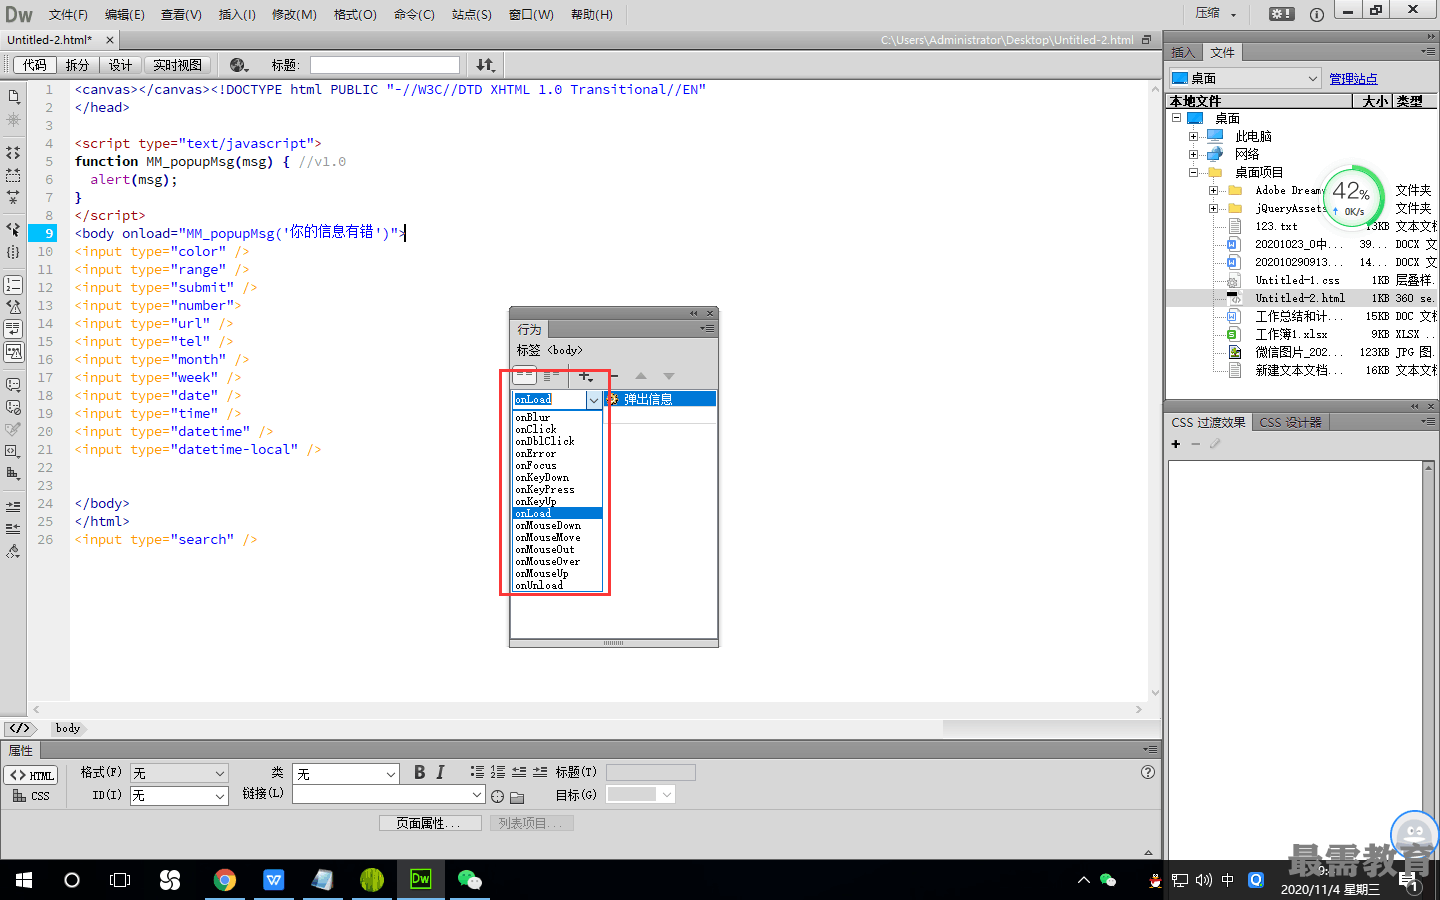
Task: Open the 站点(S) menu
Action: (471, 14)
